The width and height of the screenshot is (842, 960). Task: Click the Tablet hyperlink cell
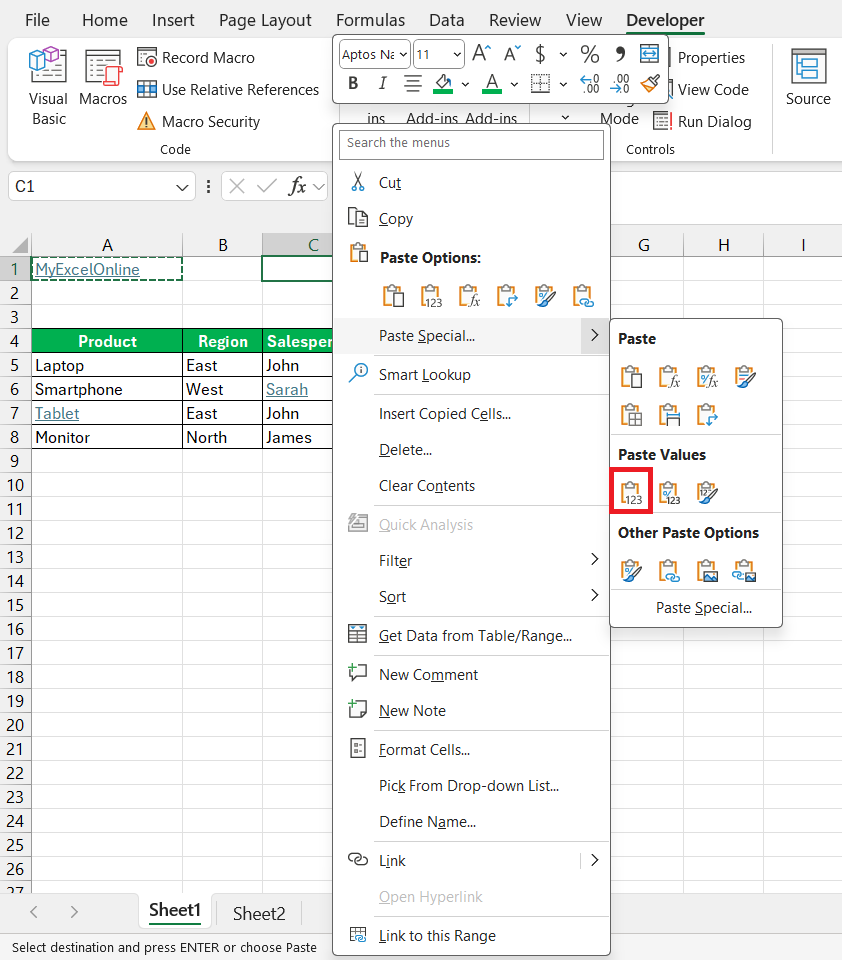[x=57, y=413]
